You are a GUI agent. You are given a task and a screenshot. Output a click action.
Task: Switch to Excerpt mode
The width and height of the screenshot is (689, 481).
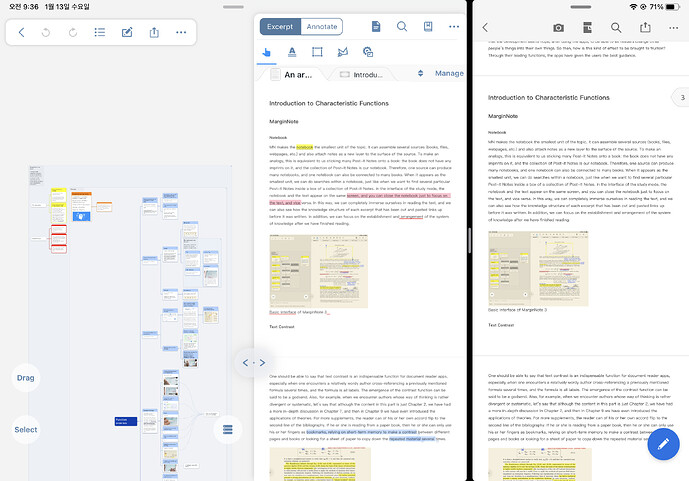click(x=280, y=26)
